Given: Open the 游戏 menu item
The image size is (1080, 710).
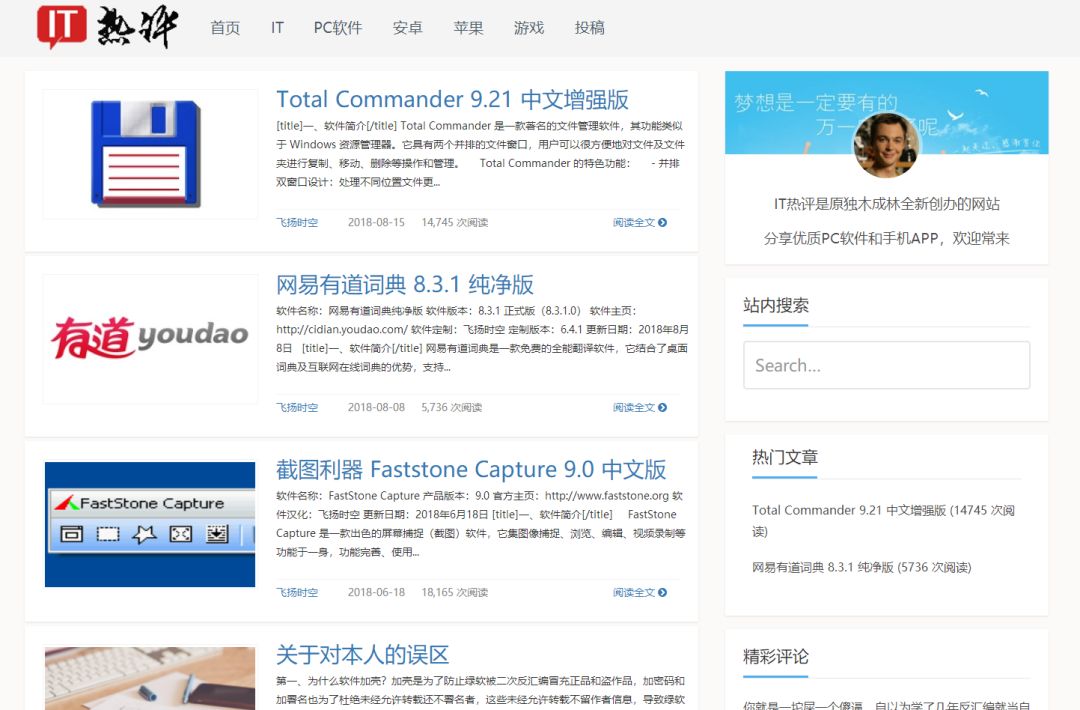Looking at the screenshot, I should (x=529, y=28).
